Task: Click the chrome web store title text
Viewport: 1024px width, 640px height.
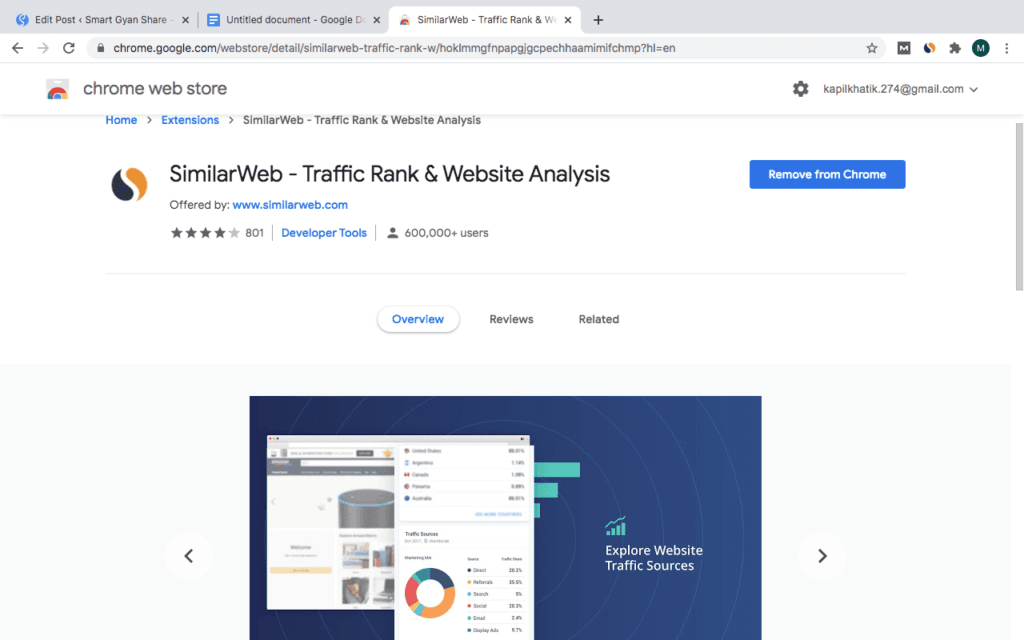Action: coord(155,88)
